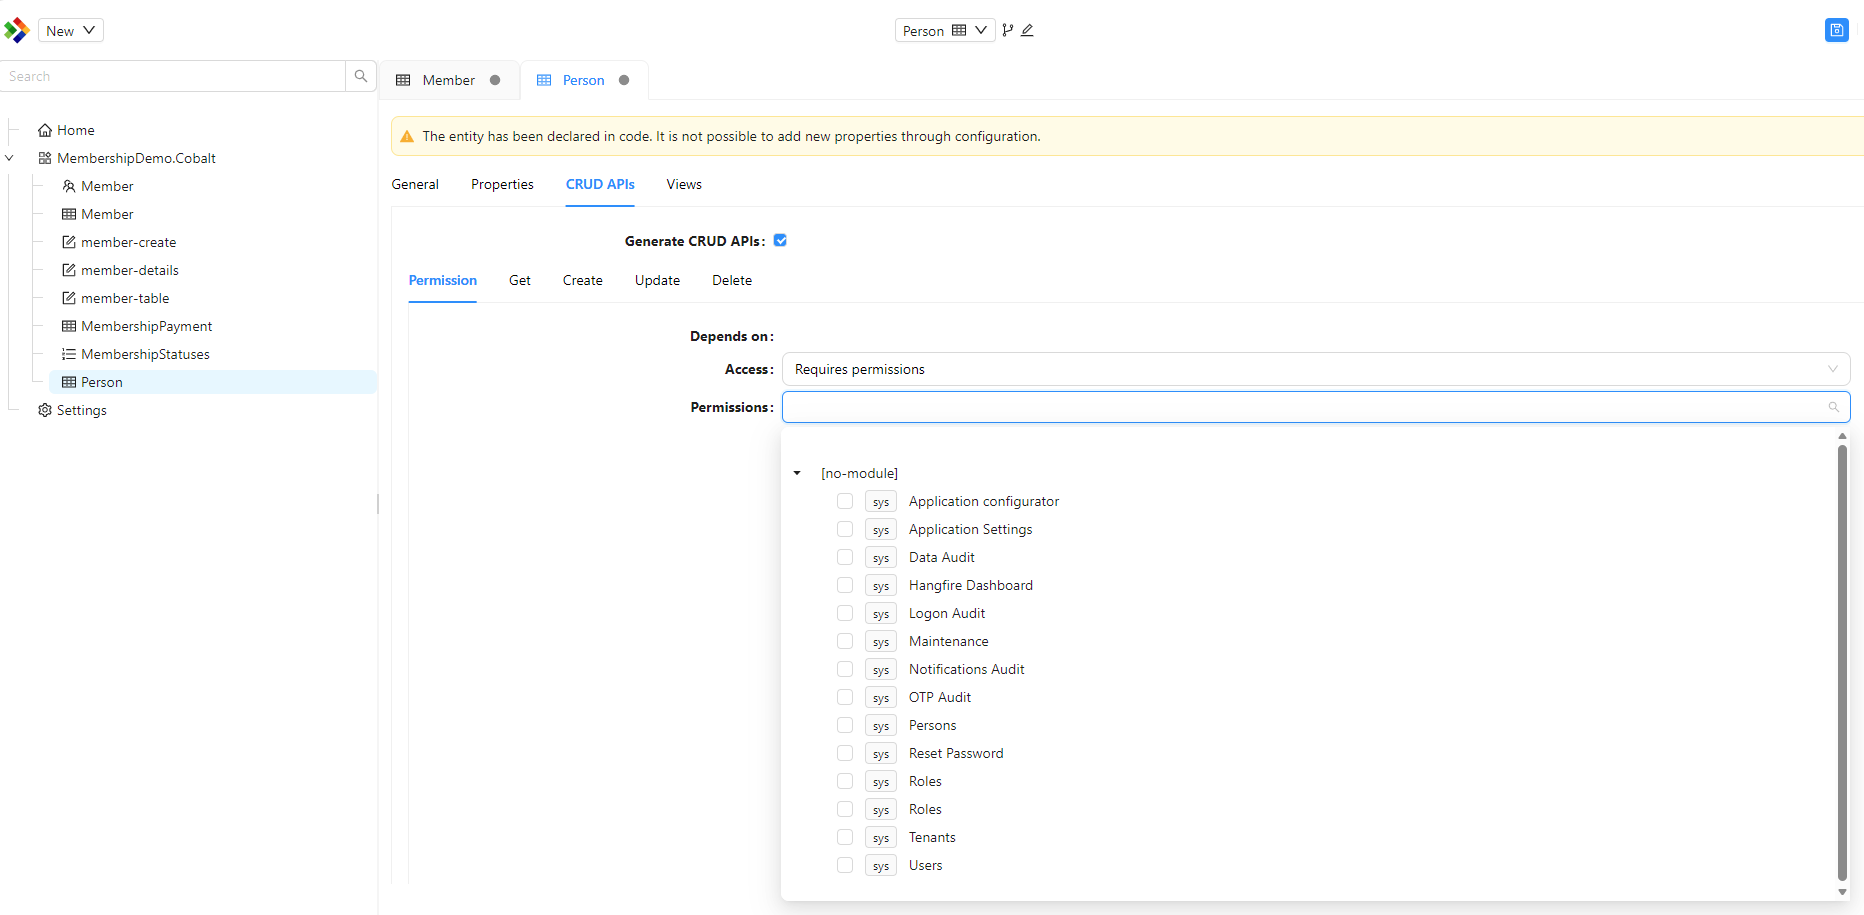Toggle the Generate CRUD APIs checkbox
The height and width of the screenshot is (915, 1864).
(780, 240)
